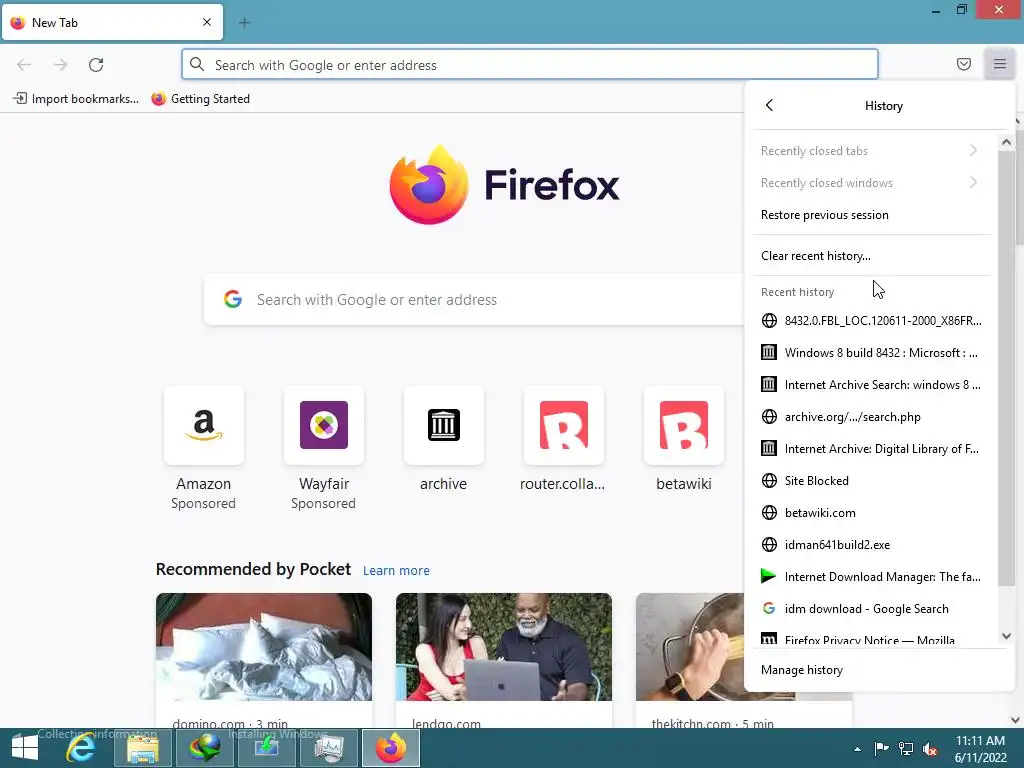The image size is (1024, 768).
Task: Open the thekitchn.com Pocket article thumbnail
Action: pos(690,647)
